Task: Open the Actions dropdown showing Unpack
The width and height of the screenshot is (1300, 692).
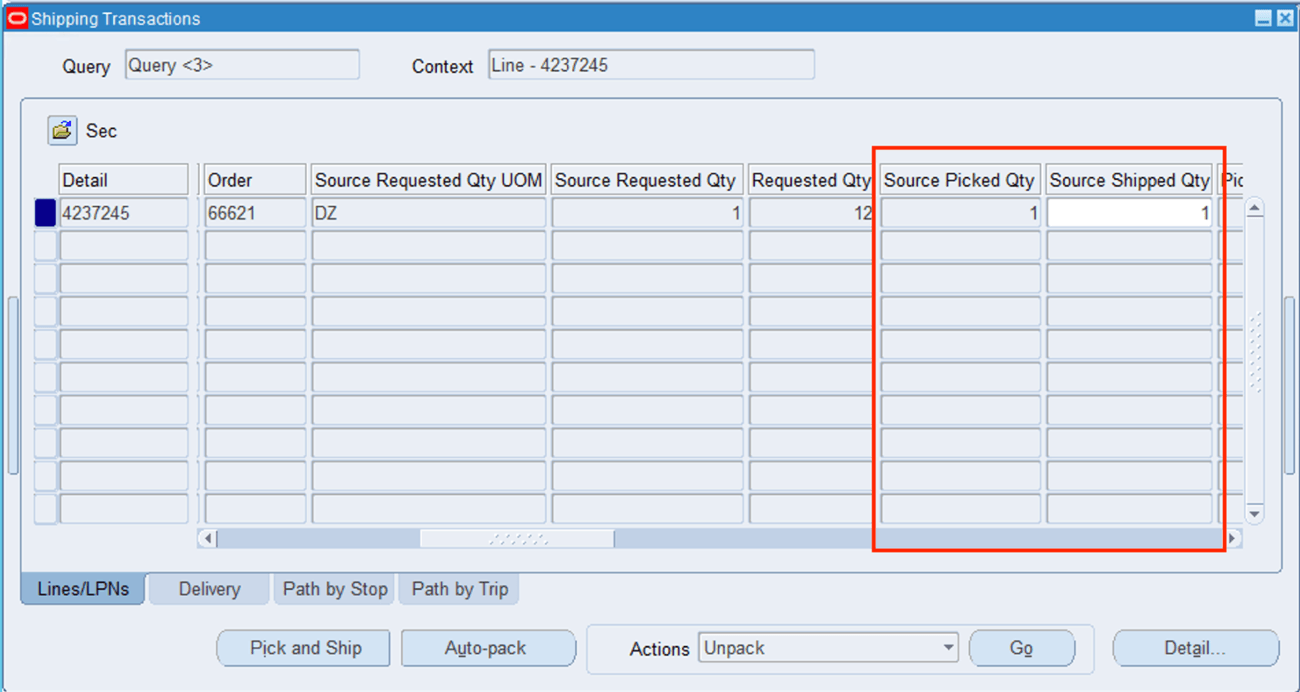Action: coord(828,648)
